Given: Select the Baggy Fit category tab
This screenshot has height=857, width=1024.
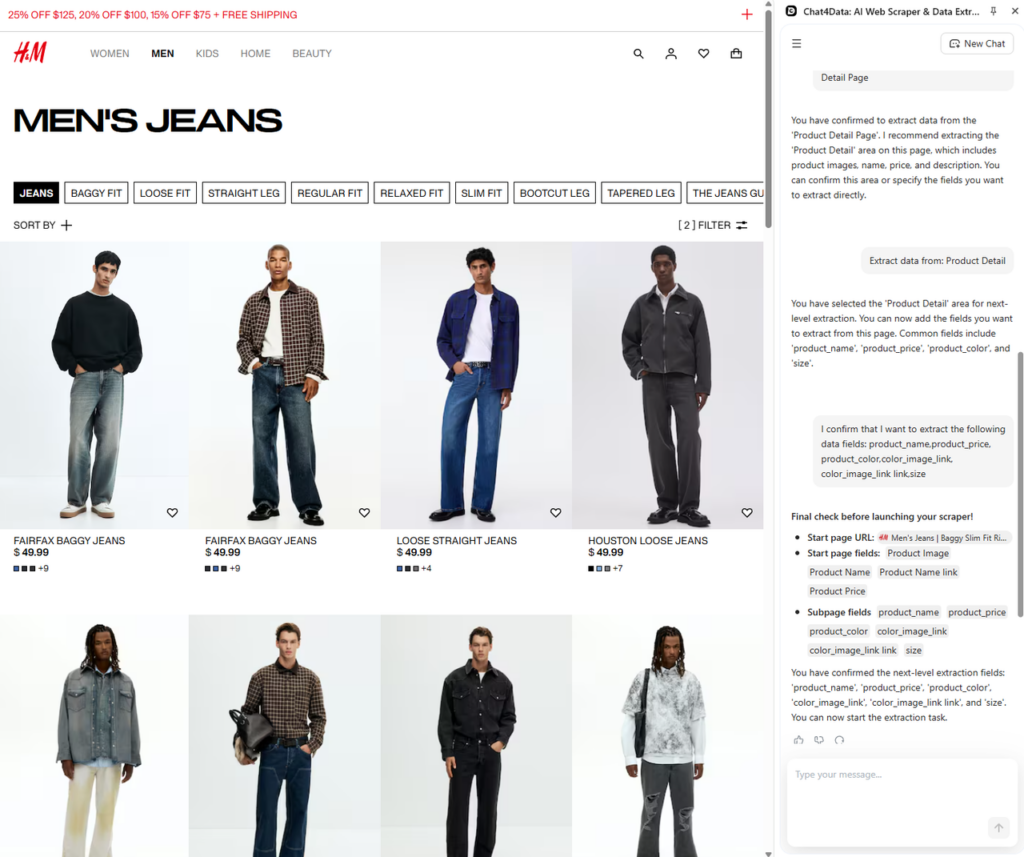Looking at the screenshot, I should pyautogui.click(x=96, y=193).
